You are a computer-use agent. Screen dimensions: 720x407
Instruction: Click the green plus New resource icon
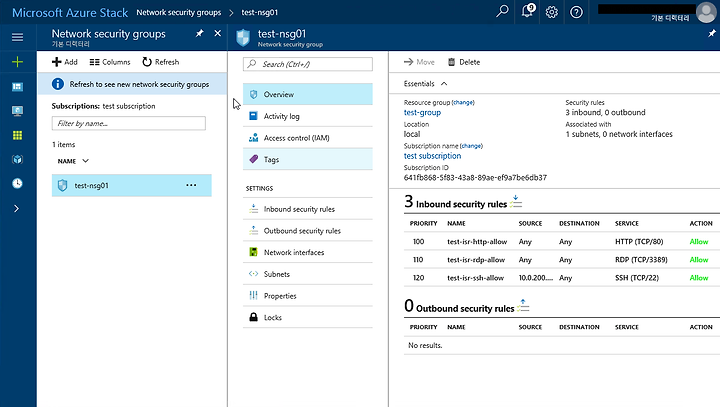tap(17, 62)
